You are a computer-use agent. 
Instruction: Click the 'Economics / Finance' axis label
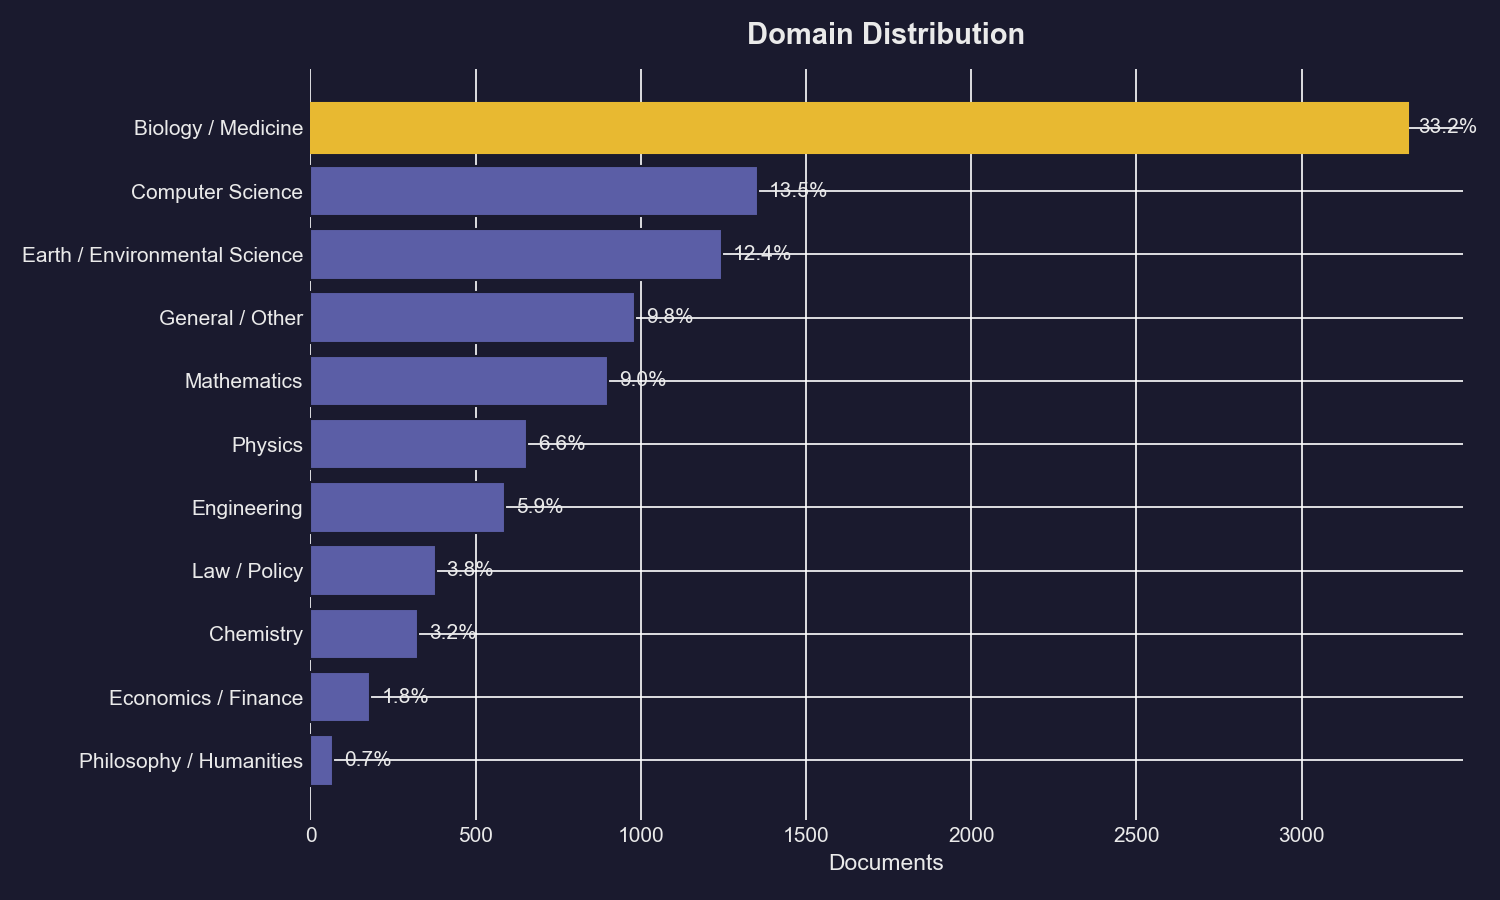[206, 697]
